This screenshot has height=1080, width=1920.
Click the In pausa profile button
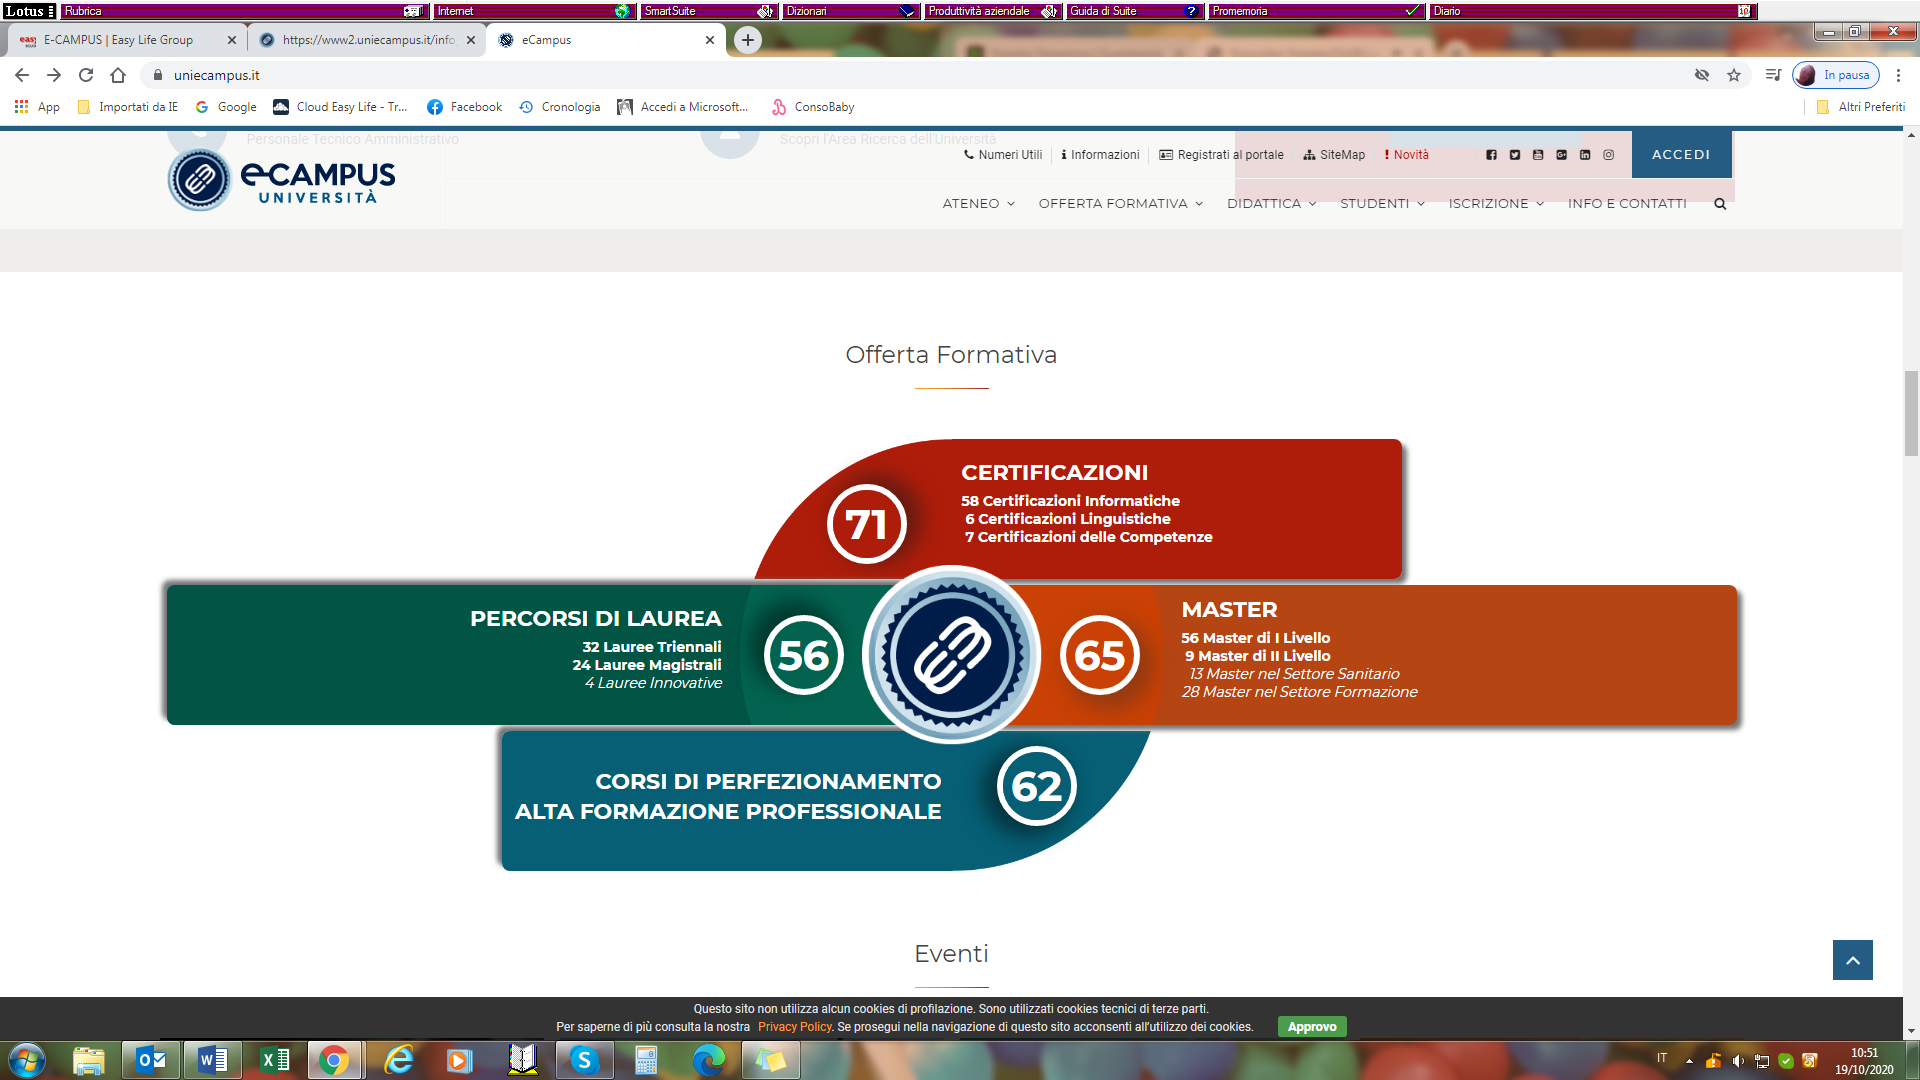[x=1836, y=75]
